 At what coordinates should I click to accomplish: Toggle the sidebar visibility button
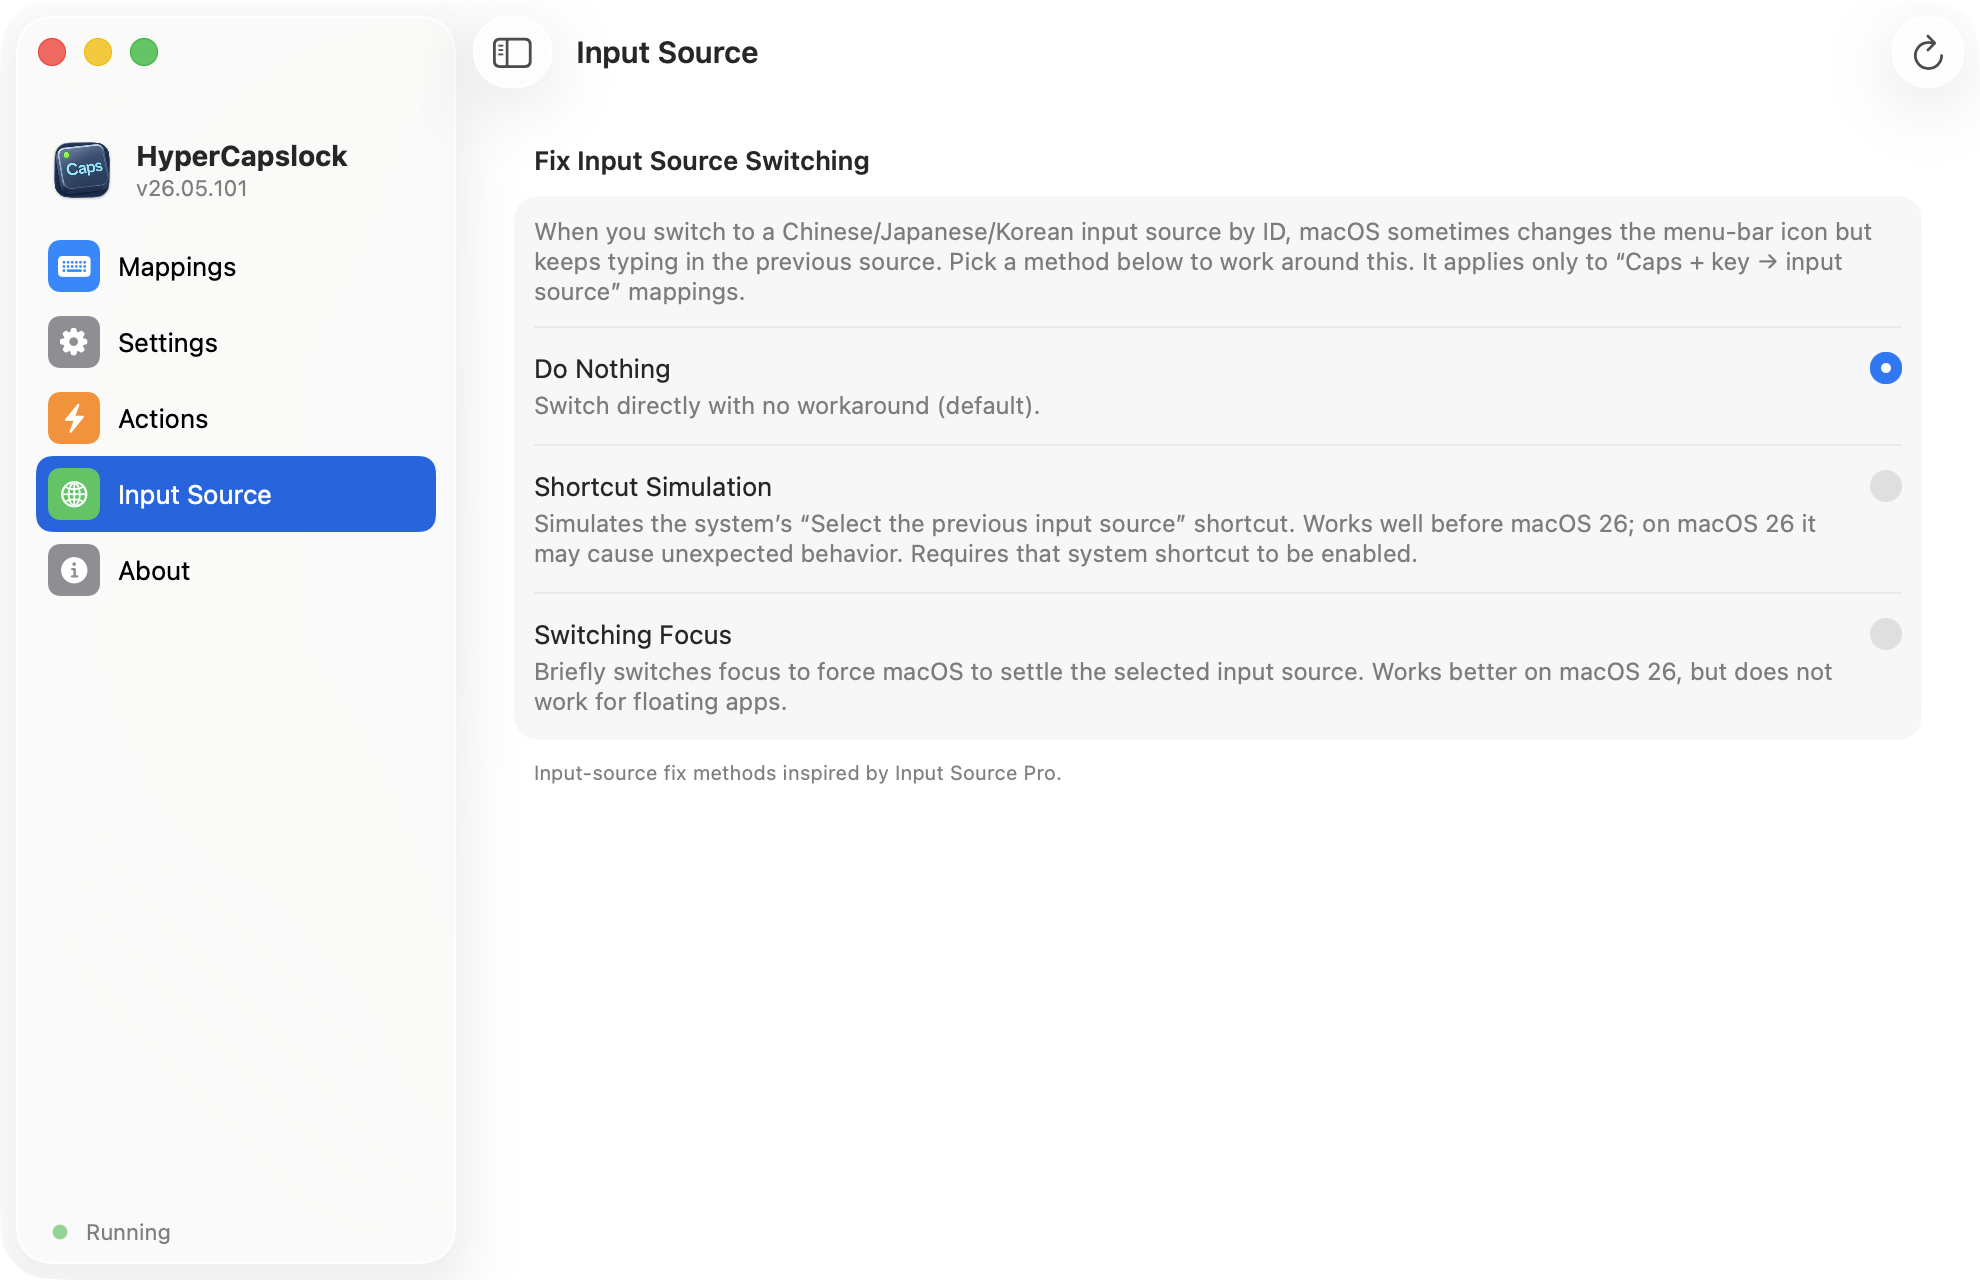coord(512,53)
